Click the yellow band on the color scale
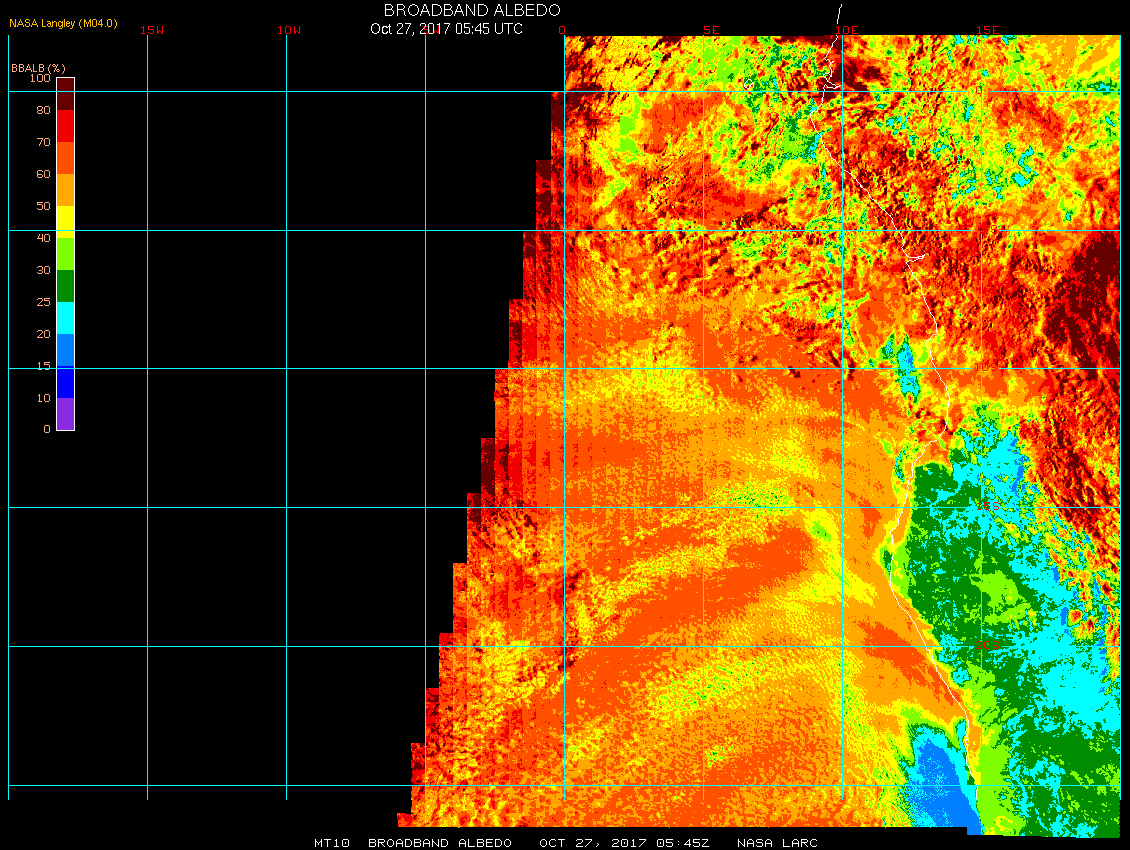 [x=65, y=221]
